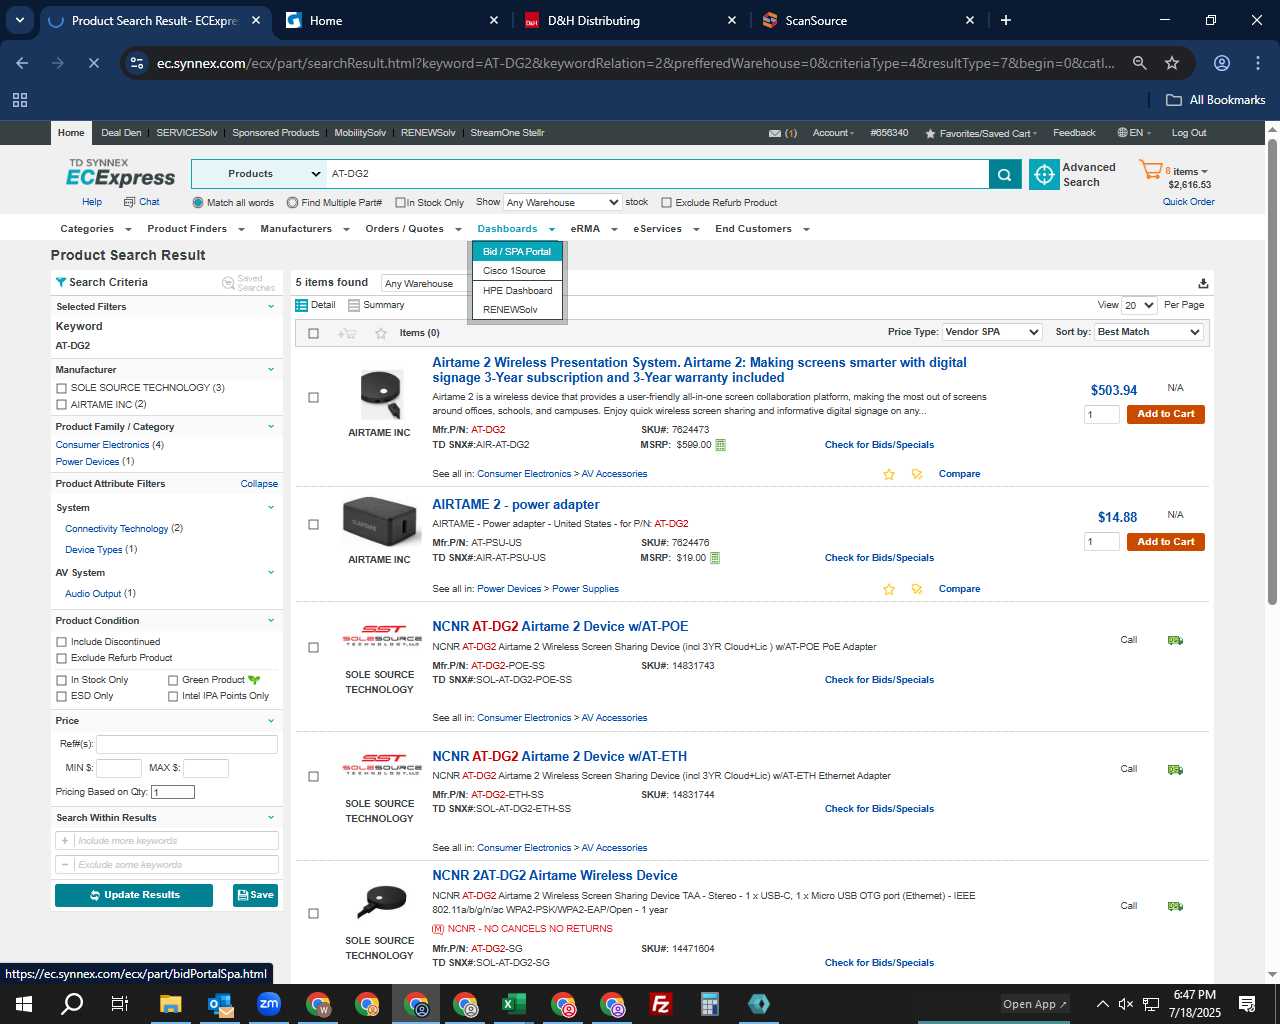
Task: Tick checkbox for AIRTAME 2 power adapter row
Action: [x=313, y=524]
